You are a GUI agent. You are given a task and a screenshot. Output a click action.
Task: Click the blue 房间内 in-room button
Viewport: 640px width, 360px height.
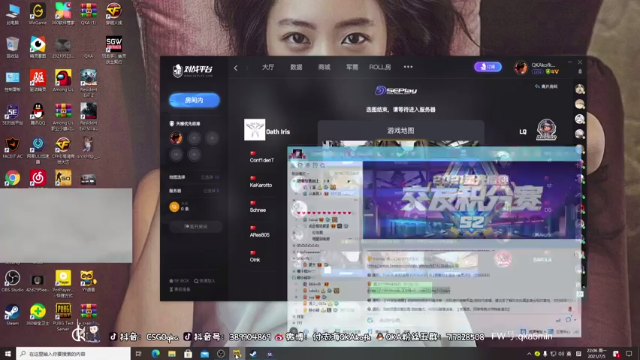tap(194, 100)
